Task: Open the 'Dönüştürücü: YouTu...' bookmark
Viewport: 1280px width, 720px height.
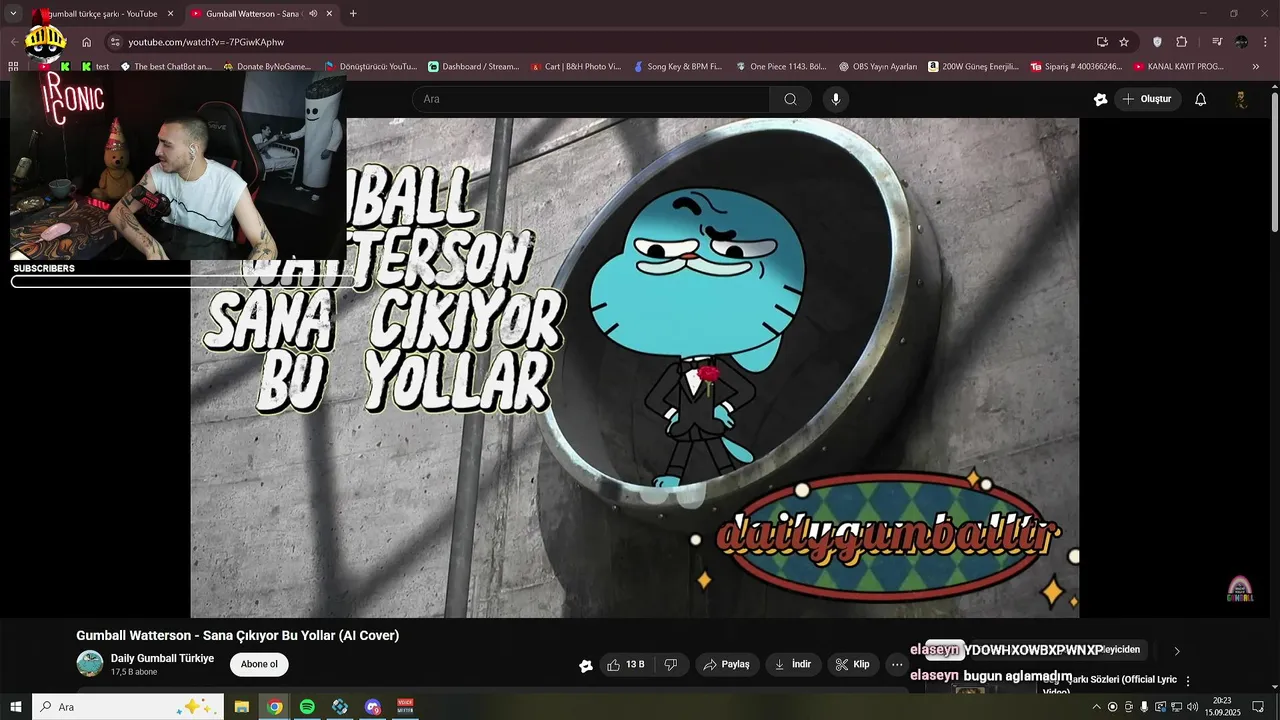Action: pyautogui.click(x=371, y=67)
